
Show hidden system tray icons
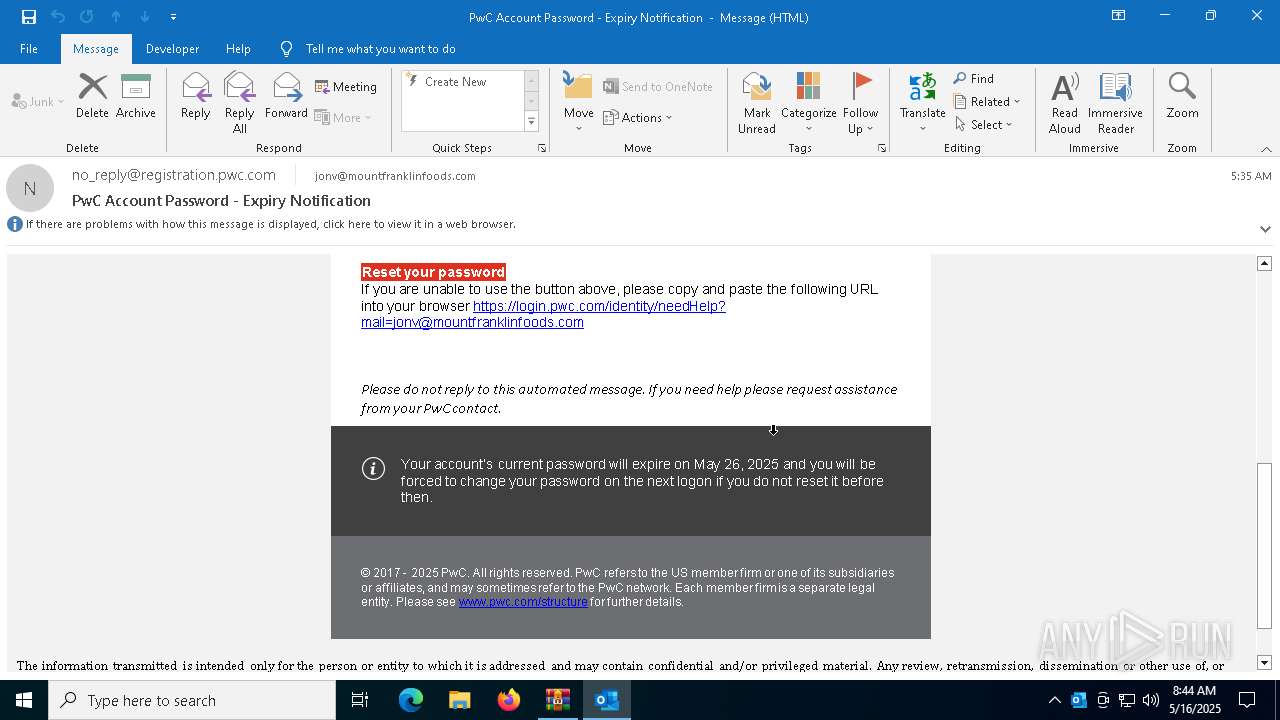1054,700
